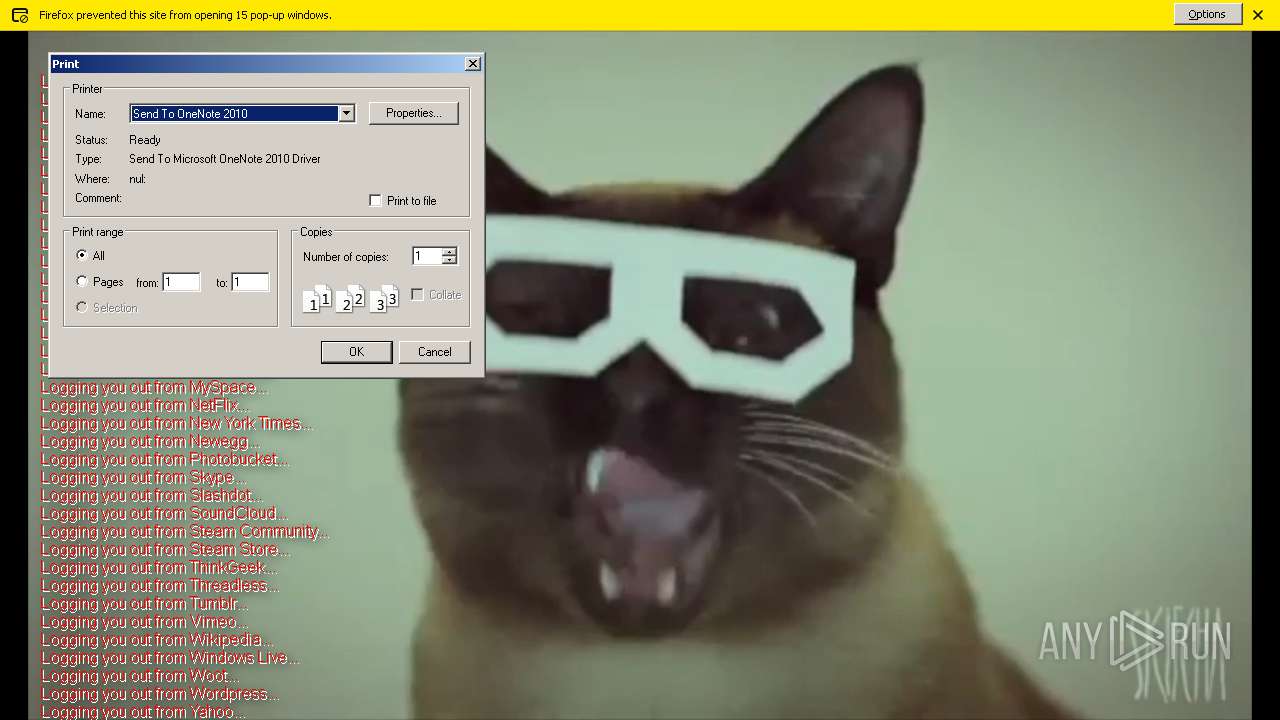Increase number of copies with up arrow
Screen dimensions: 1280x720
(x=449, y=251)
